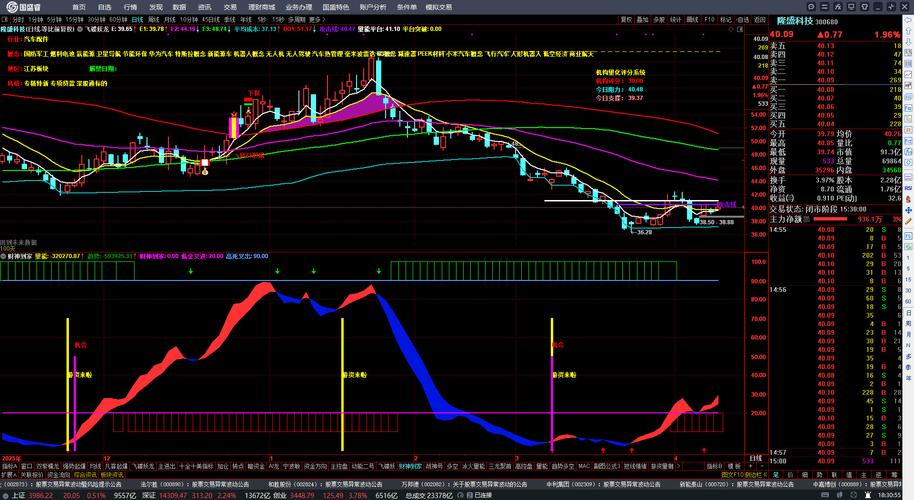Click the 国盛客 logo

tap(24, 7)
